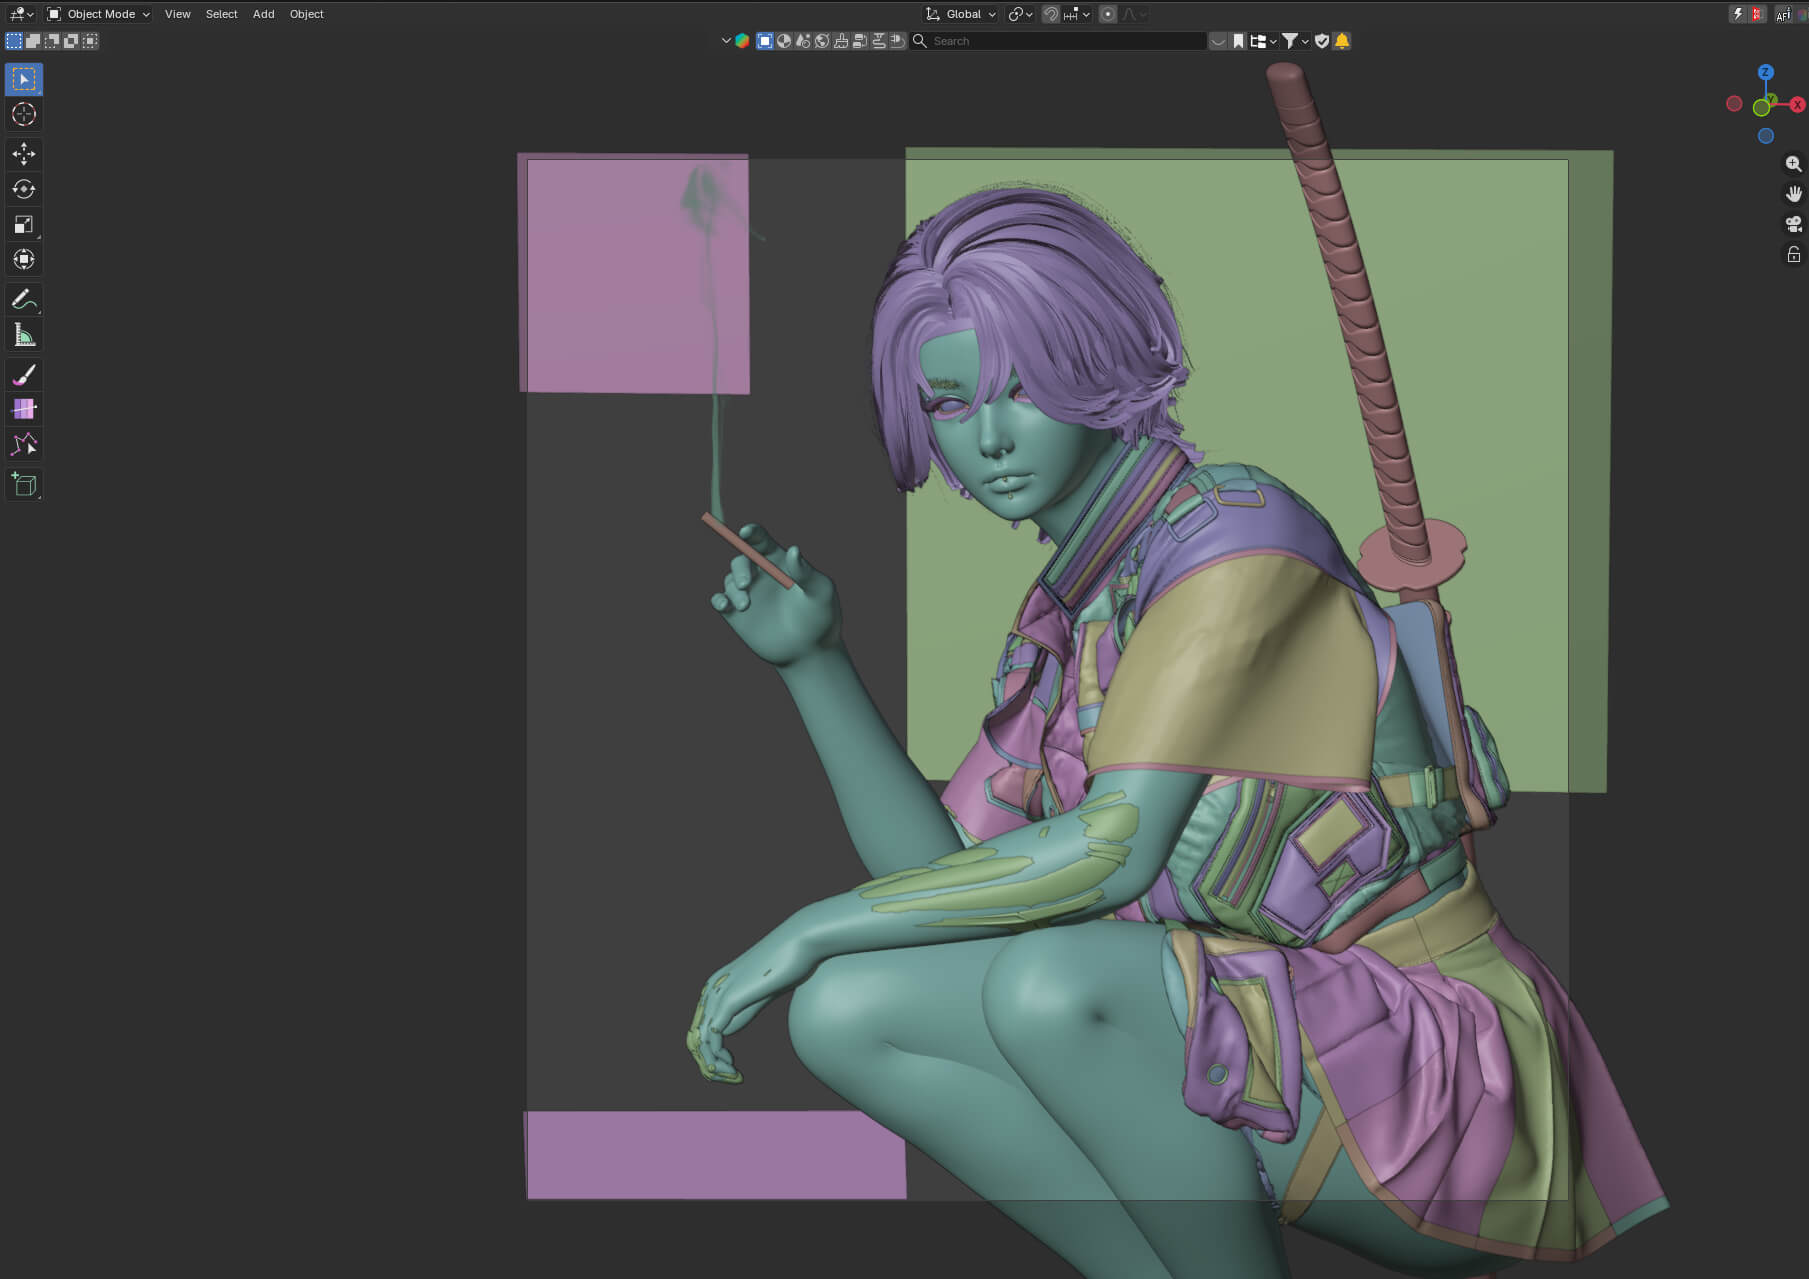Open the View menu
Image resolution: width=1809 pixels, height=1279 pixels.
pos(178,14)
